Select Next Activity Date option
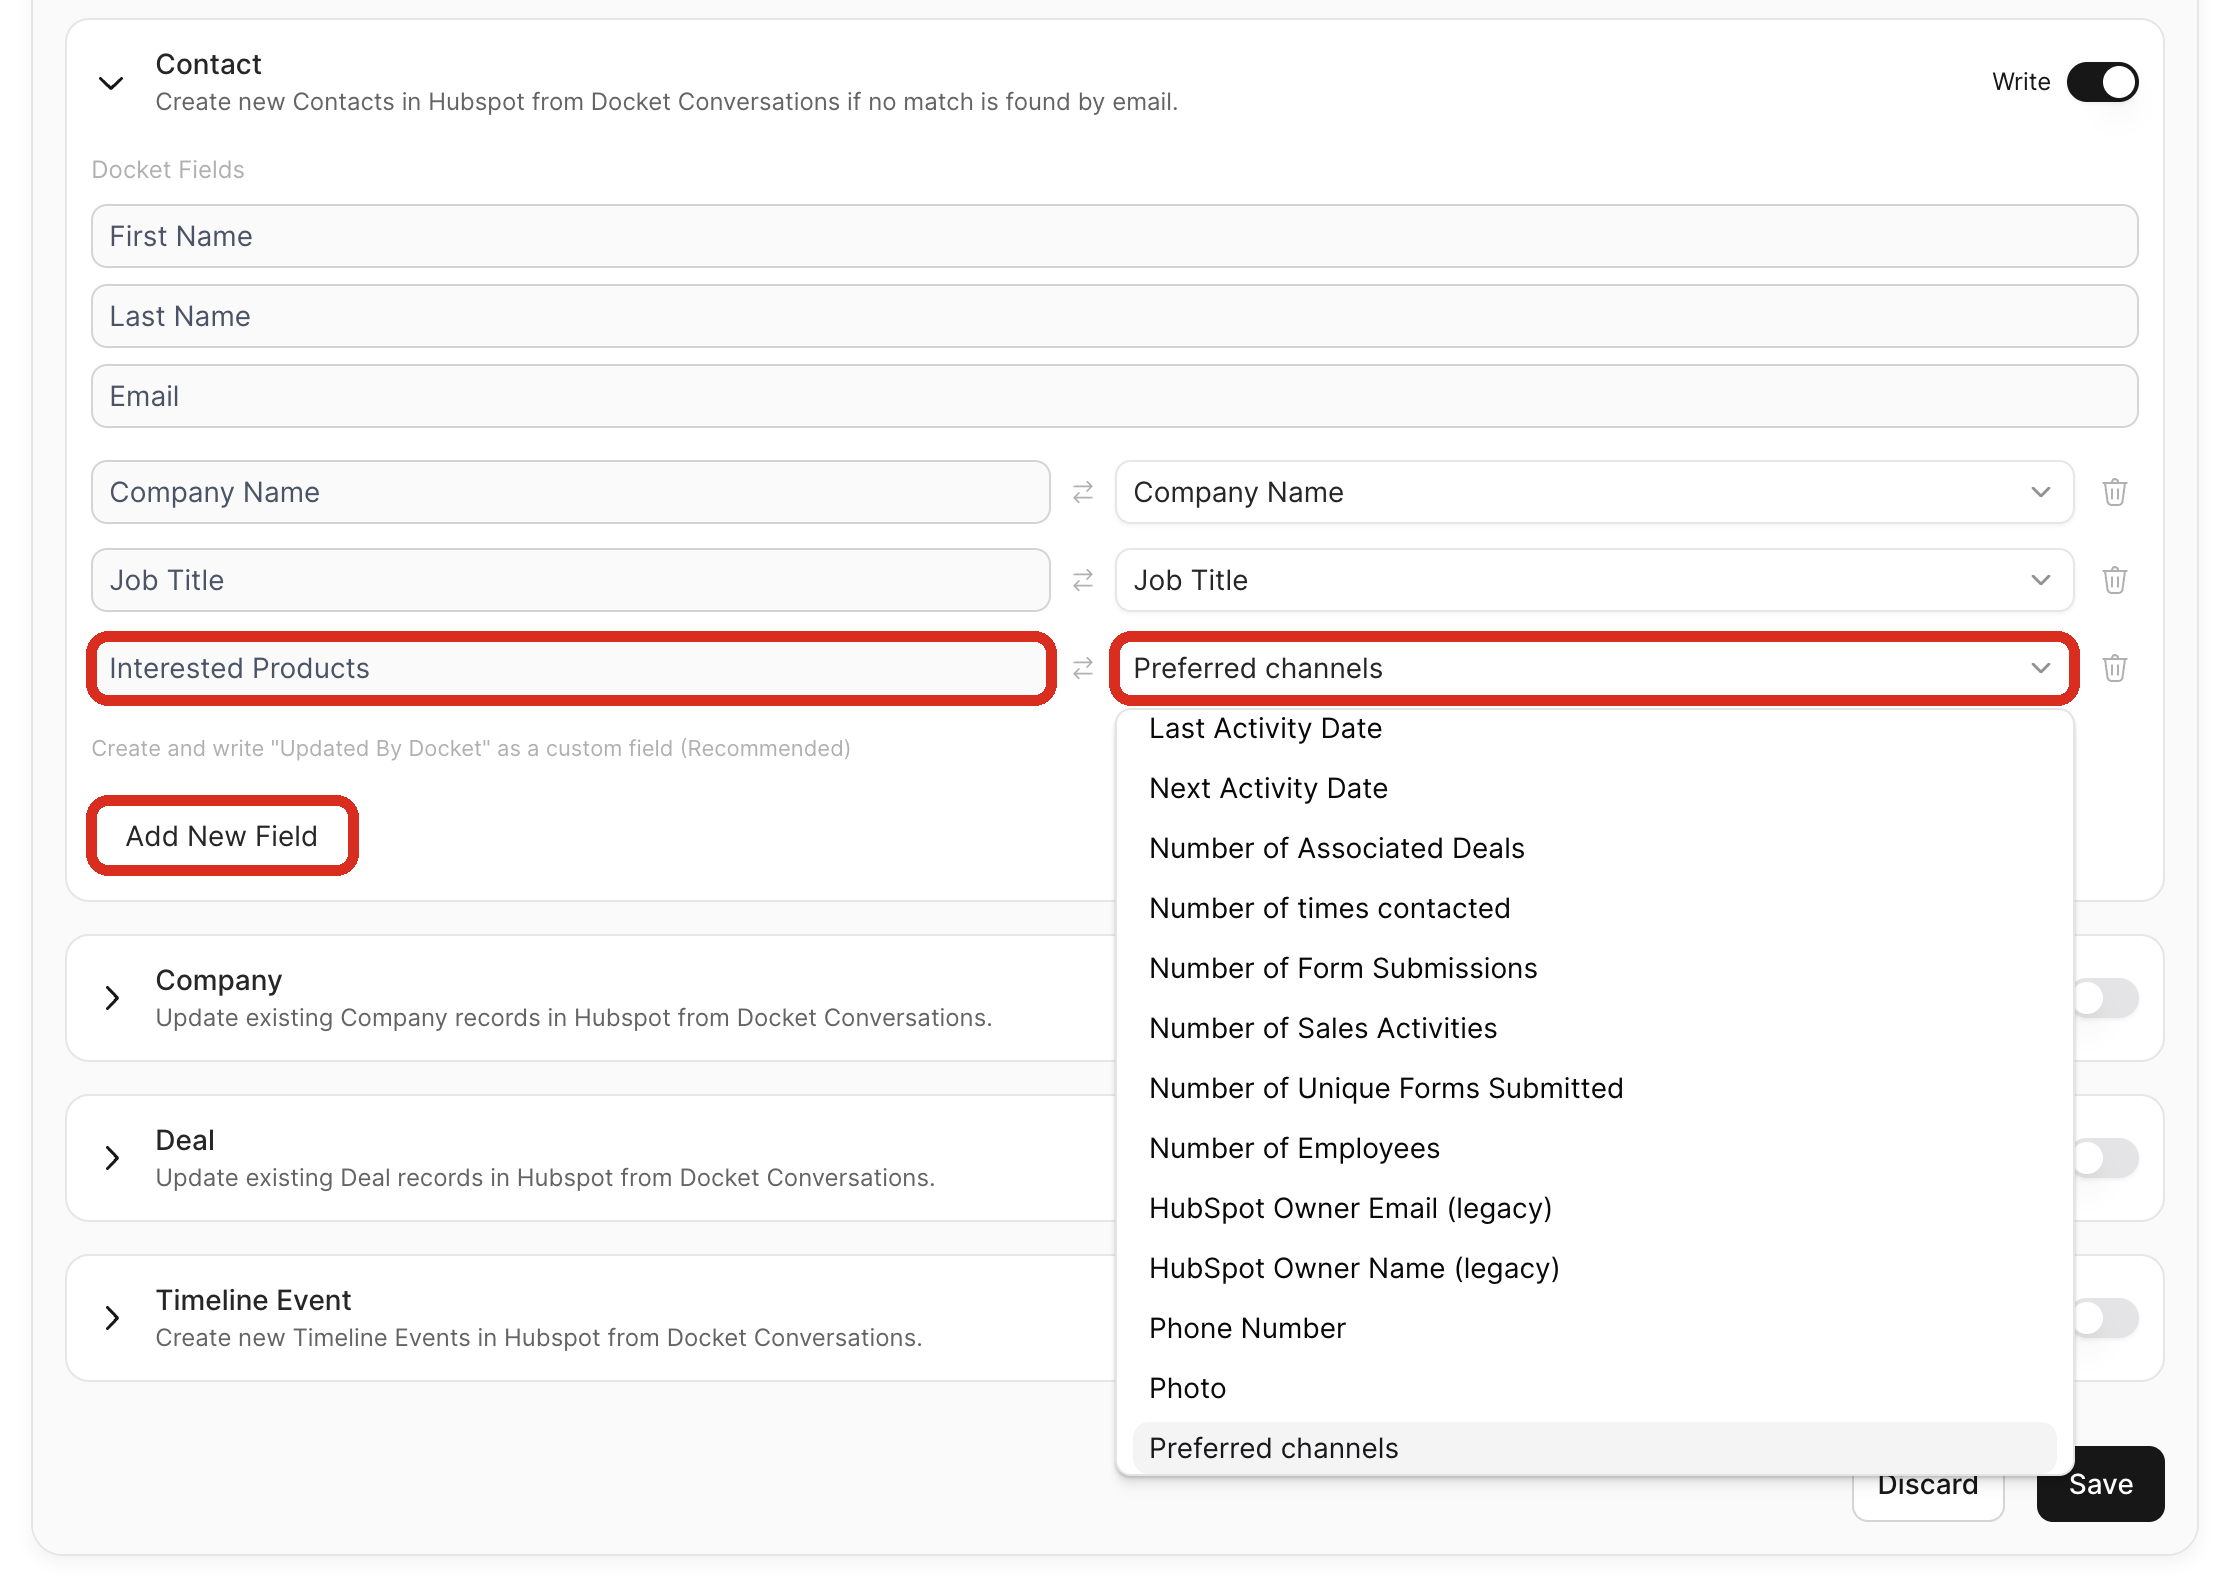 pos(1594,788)
